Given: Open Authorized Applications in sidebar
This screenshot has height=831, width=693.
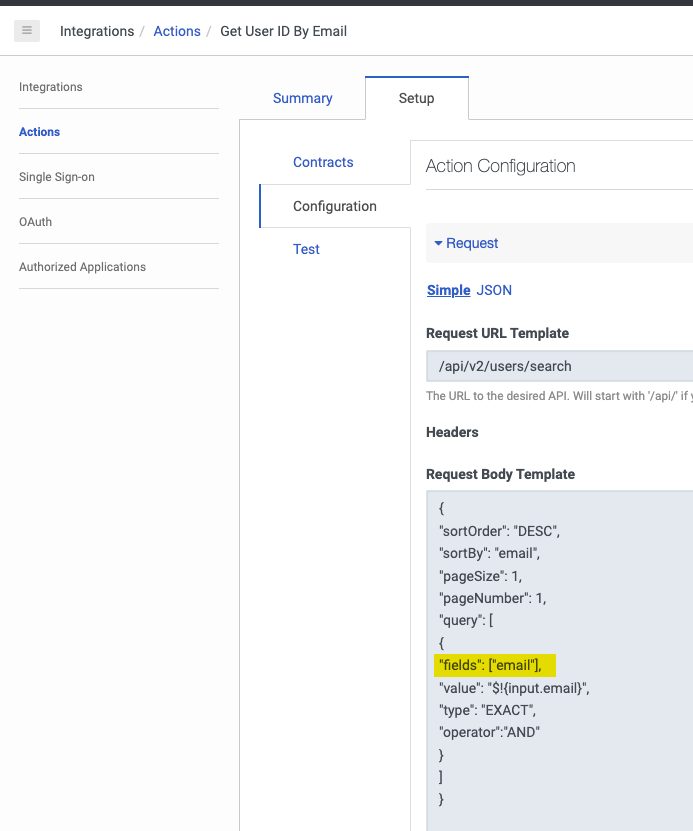Looking at the screenshot, I should tap(83, 267).
